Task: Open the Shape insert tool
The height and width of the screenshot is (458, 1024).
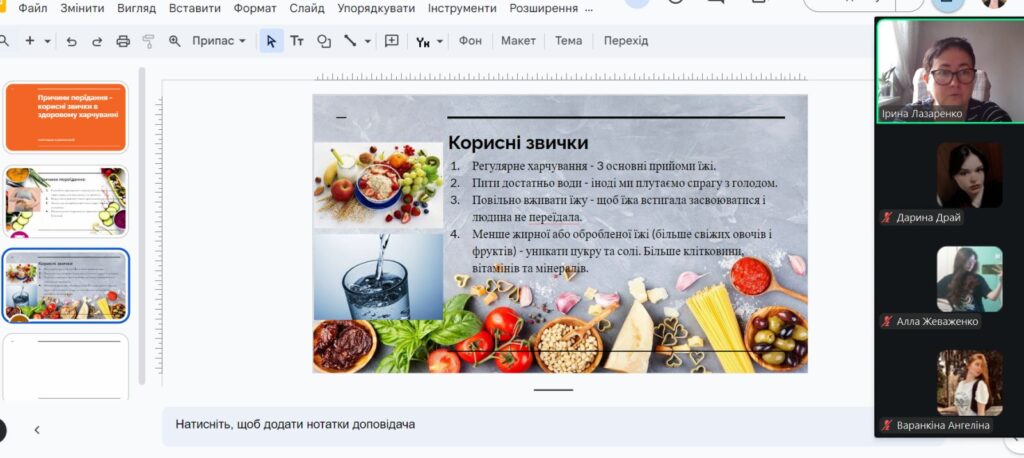Action: (x=324, y=41)
